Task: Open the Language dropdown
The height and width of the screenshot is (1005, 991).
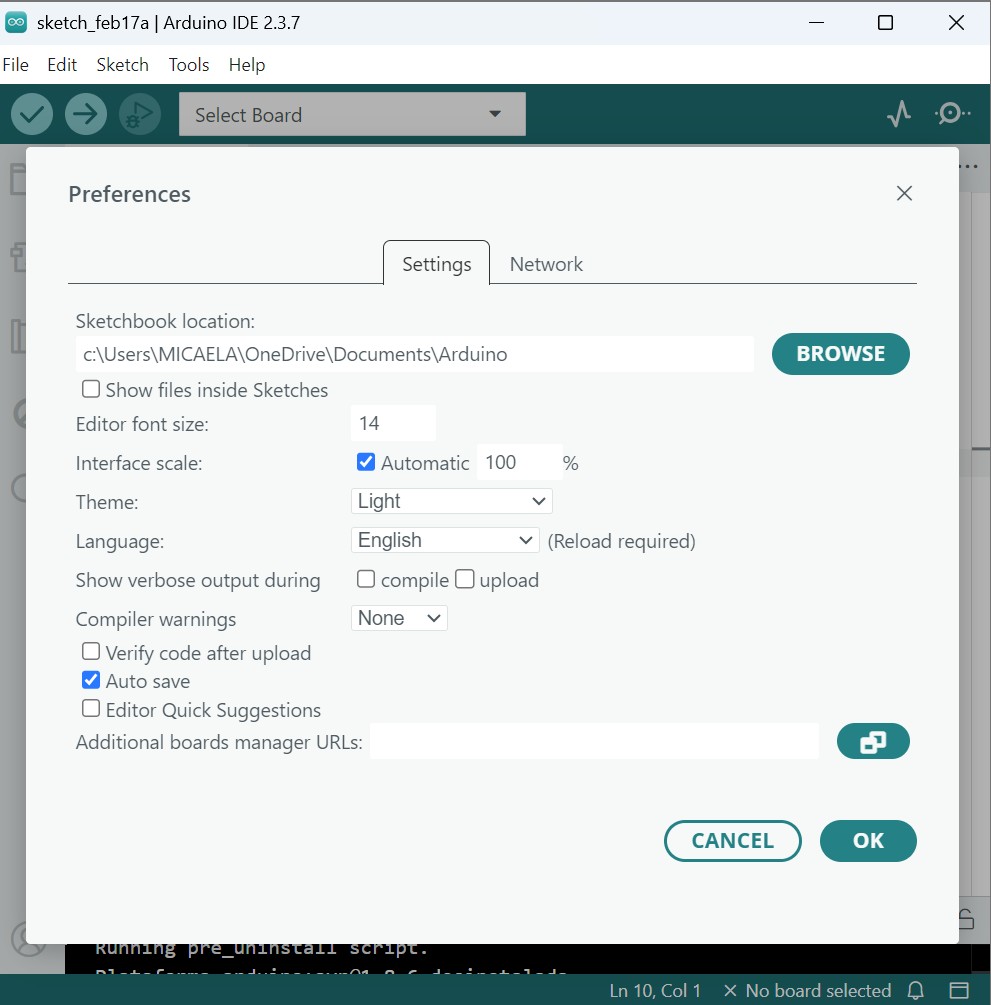Action: point(445,540)
